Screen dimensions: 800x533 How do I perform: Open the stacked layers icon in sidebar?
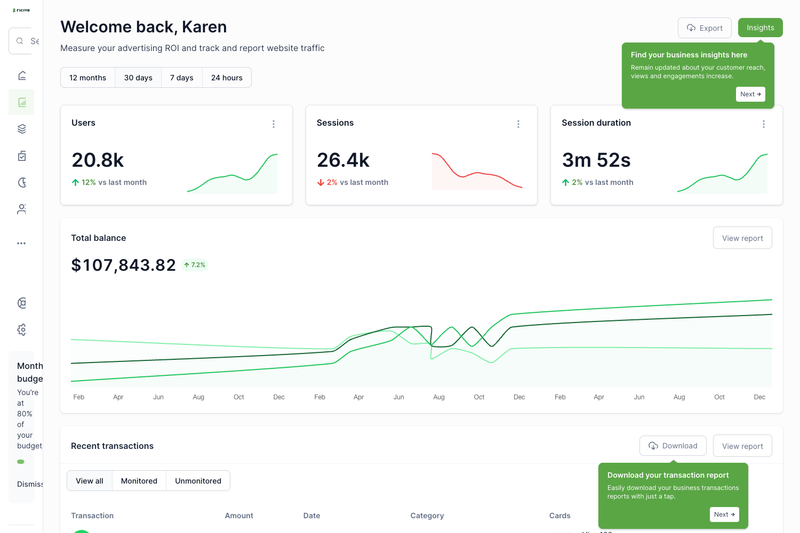(x=21, y=129)
